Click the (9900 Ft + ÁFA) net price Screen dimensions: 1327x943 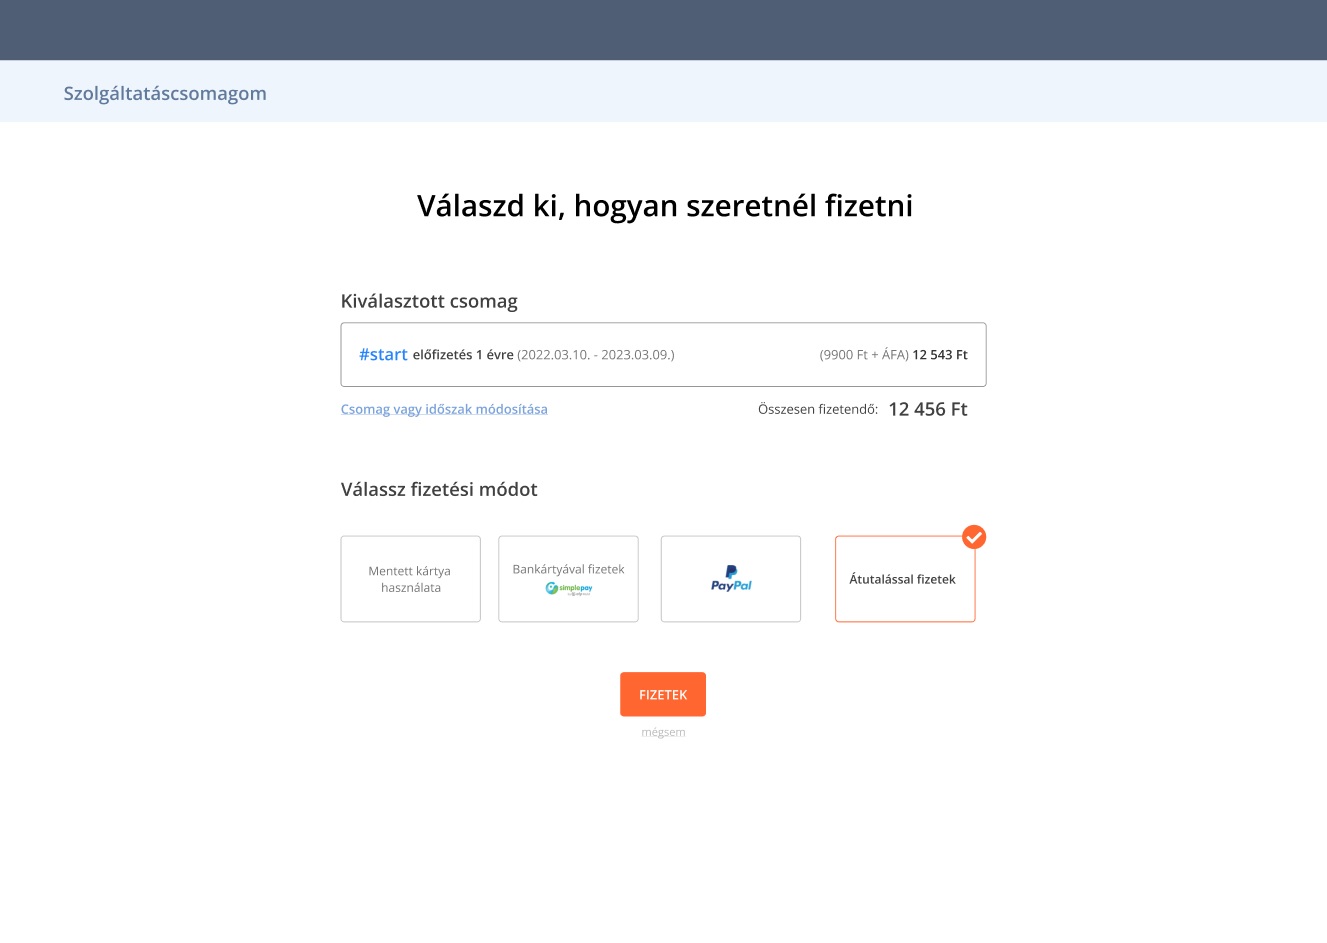pos(864,355)
